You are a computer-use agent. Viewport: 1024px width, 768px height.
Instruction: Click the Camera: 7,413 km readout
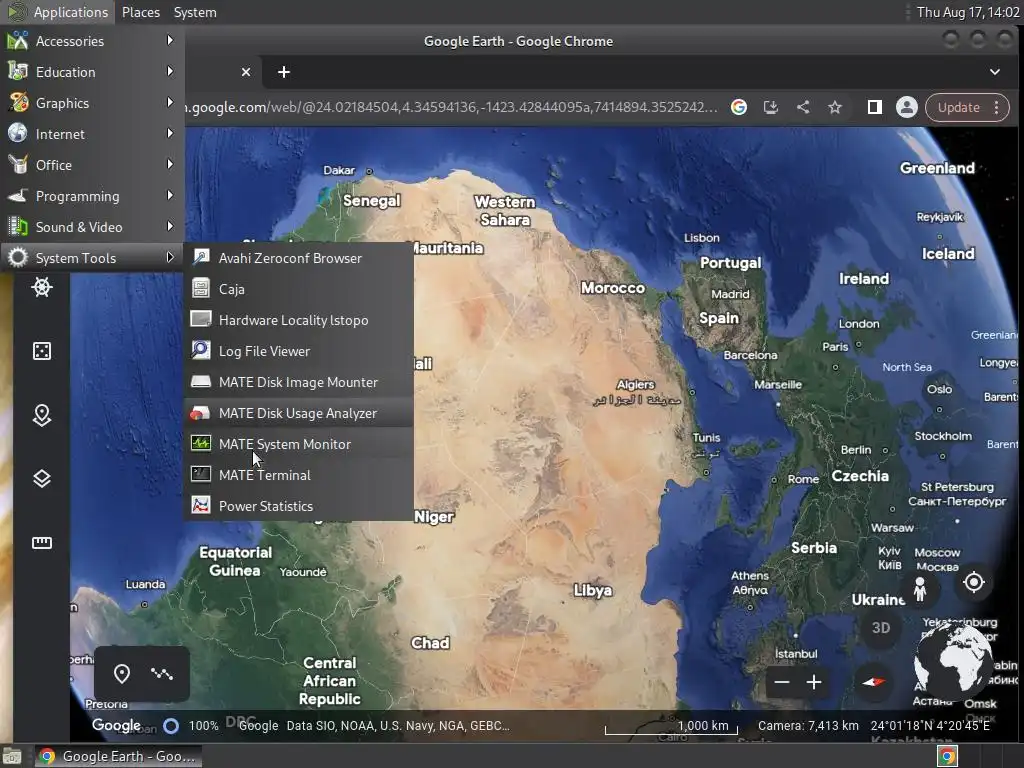pyautogui.click(x=808, y=726)
